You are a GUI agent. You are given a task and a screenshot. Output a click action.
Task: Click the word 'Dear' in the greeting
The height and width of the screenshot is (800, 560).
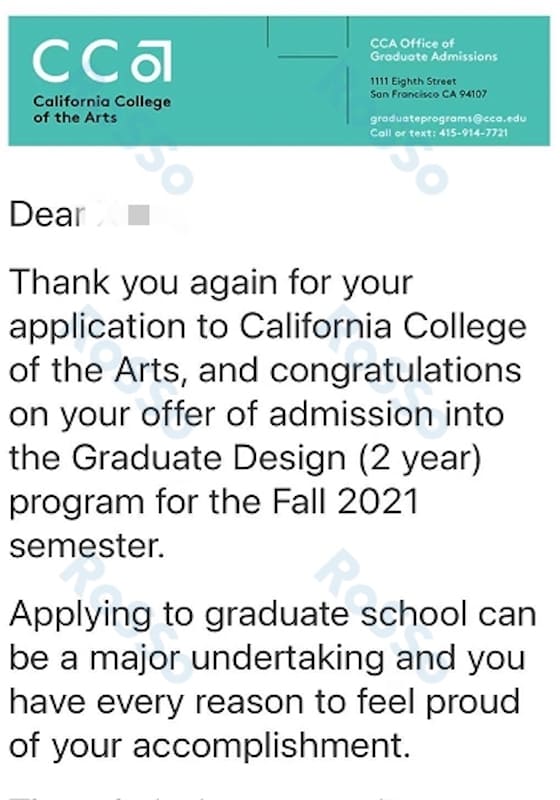coord(46,214)
